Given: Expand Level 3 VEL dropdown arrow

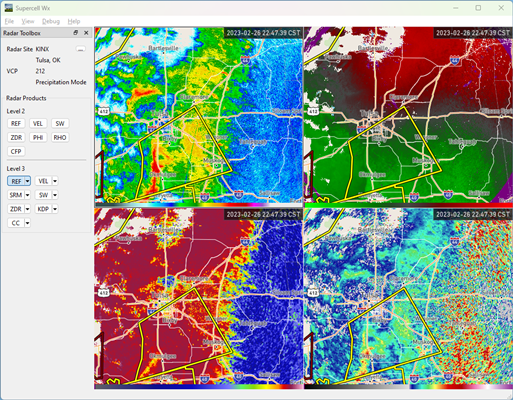Looking at the screenshot, I should point(55,181).
